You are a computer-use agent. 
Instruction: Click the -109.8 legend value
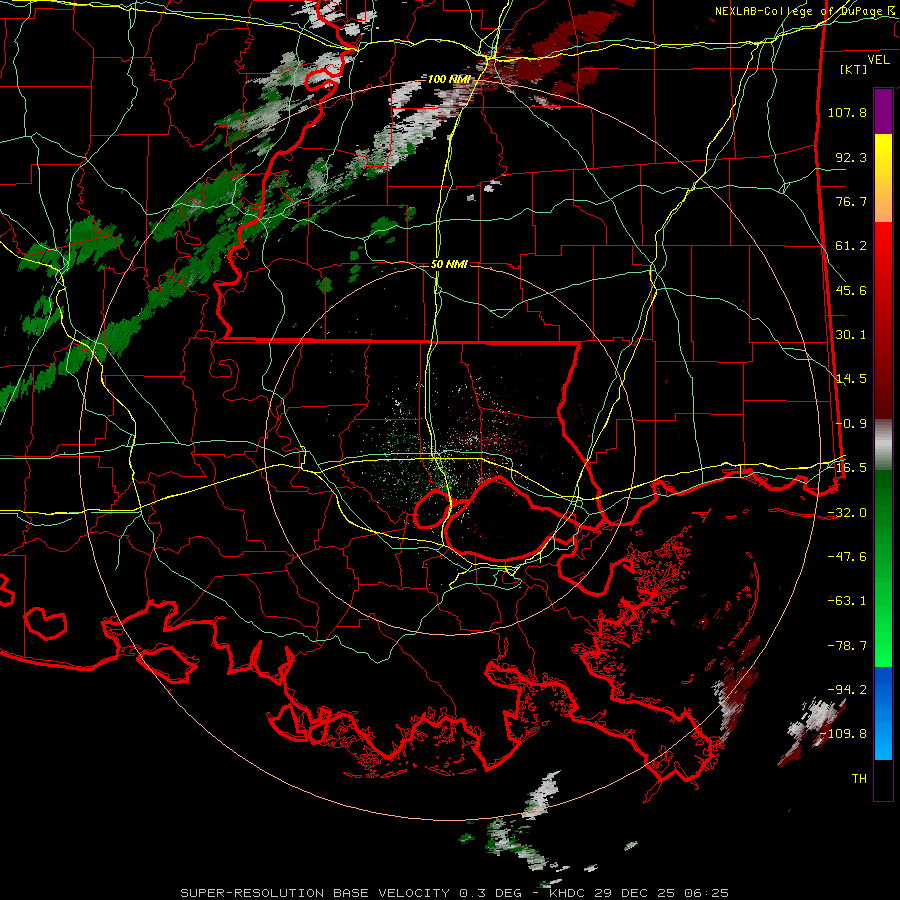843,734
